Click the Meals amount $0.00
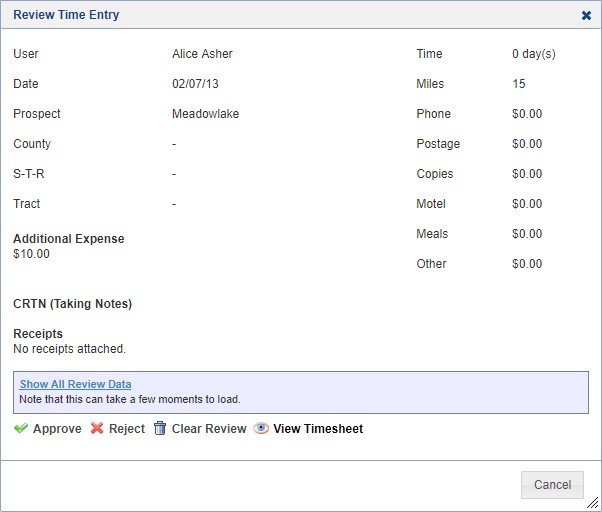 tap(527, 233)
